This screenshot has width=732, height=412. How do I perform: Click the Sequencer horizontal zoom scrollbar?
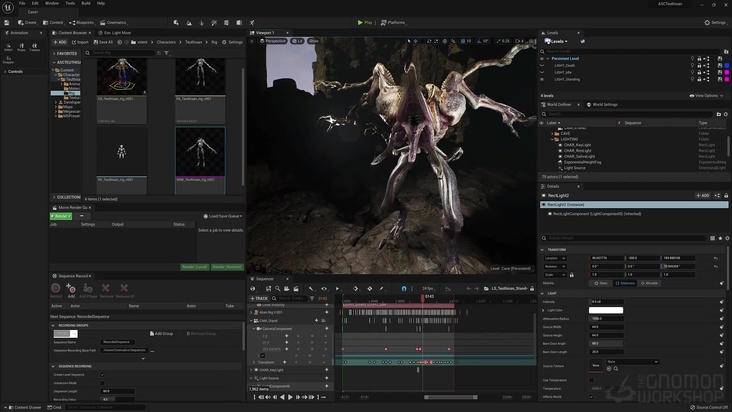point(450,397)
